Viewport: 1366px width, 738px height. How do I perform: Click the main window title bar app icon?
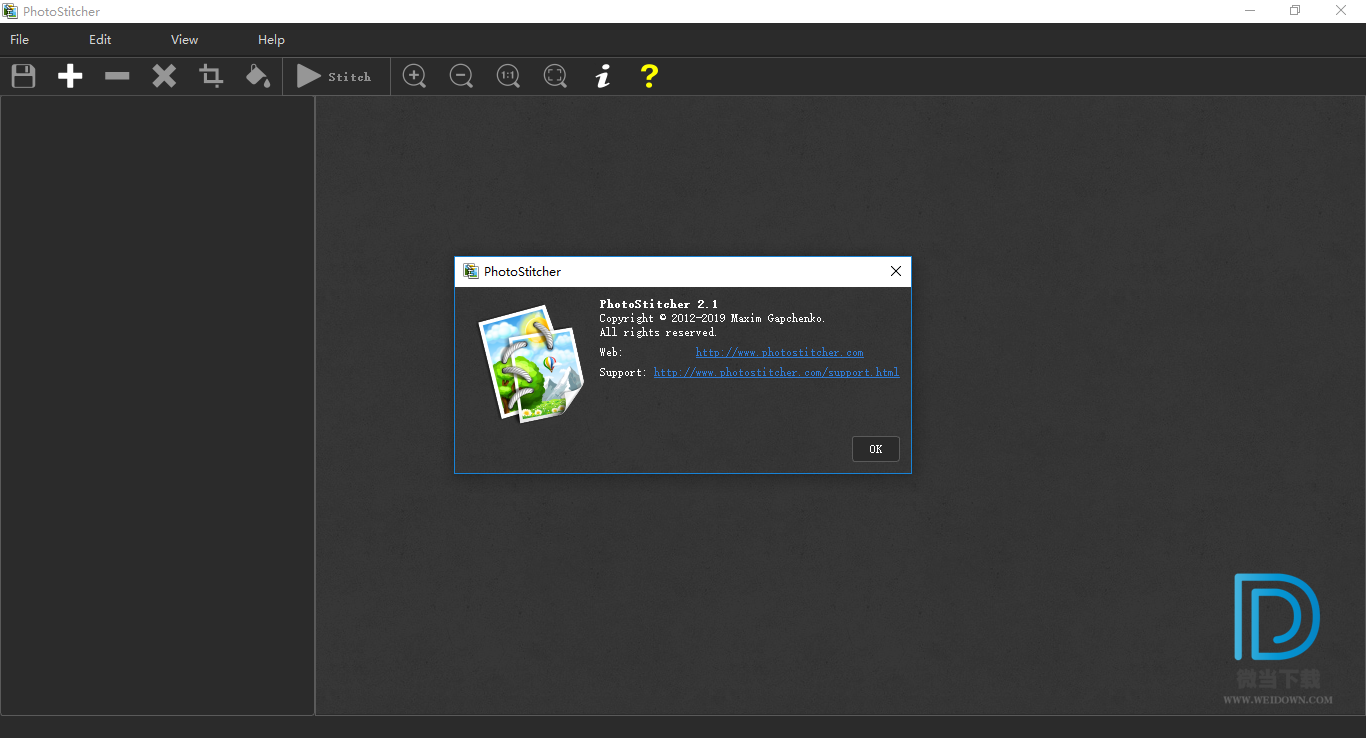[11, 11]
